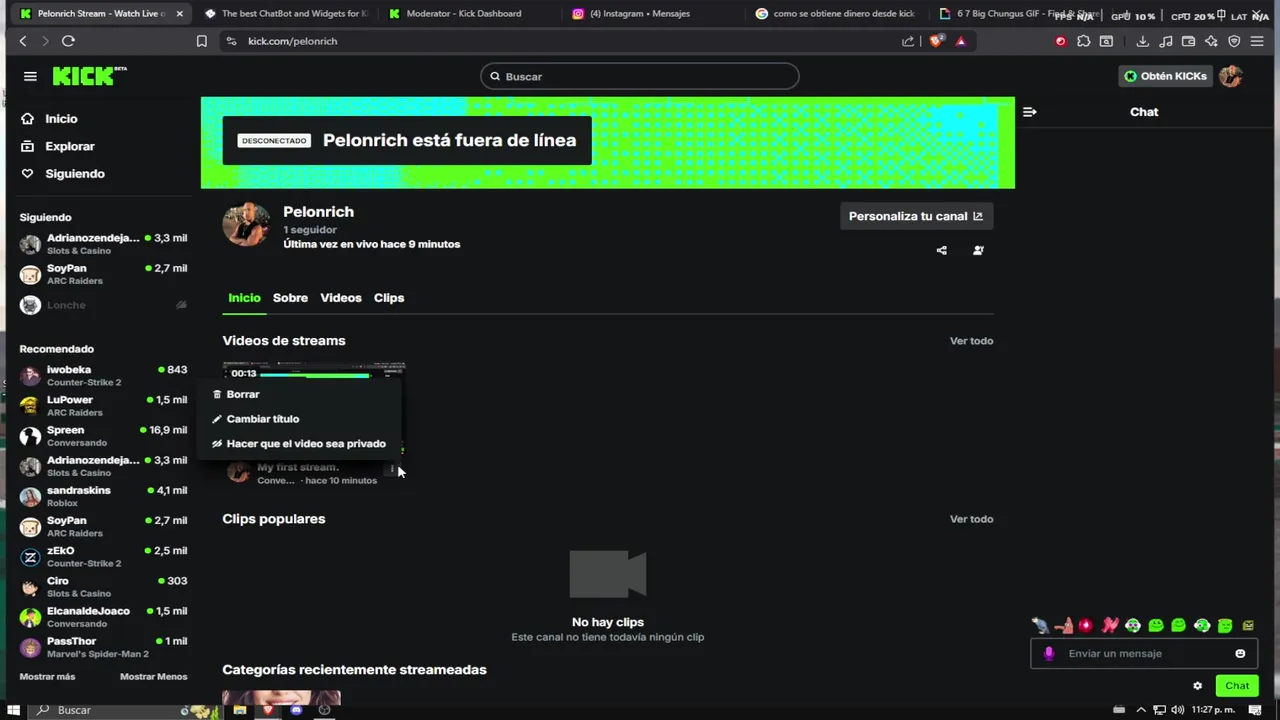Image resolution: width=1280 pixels, height=720 pixels.
Task: Click the green Chat send button
Action: (x=1237, y=686)
